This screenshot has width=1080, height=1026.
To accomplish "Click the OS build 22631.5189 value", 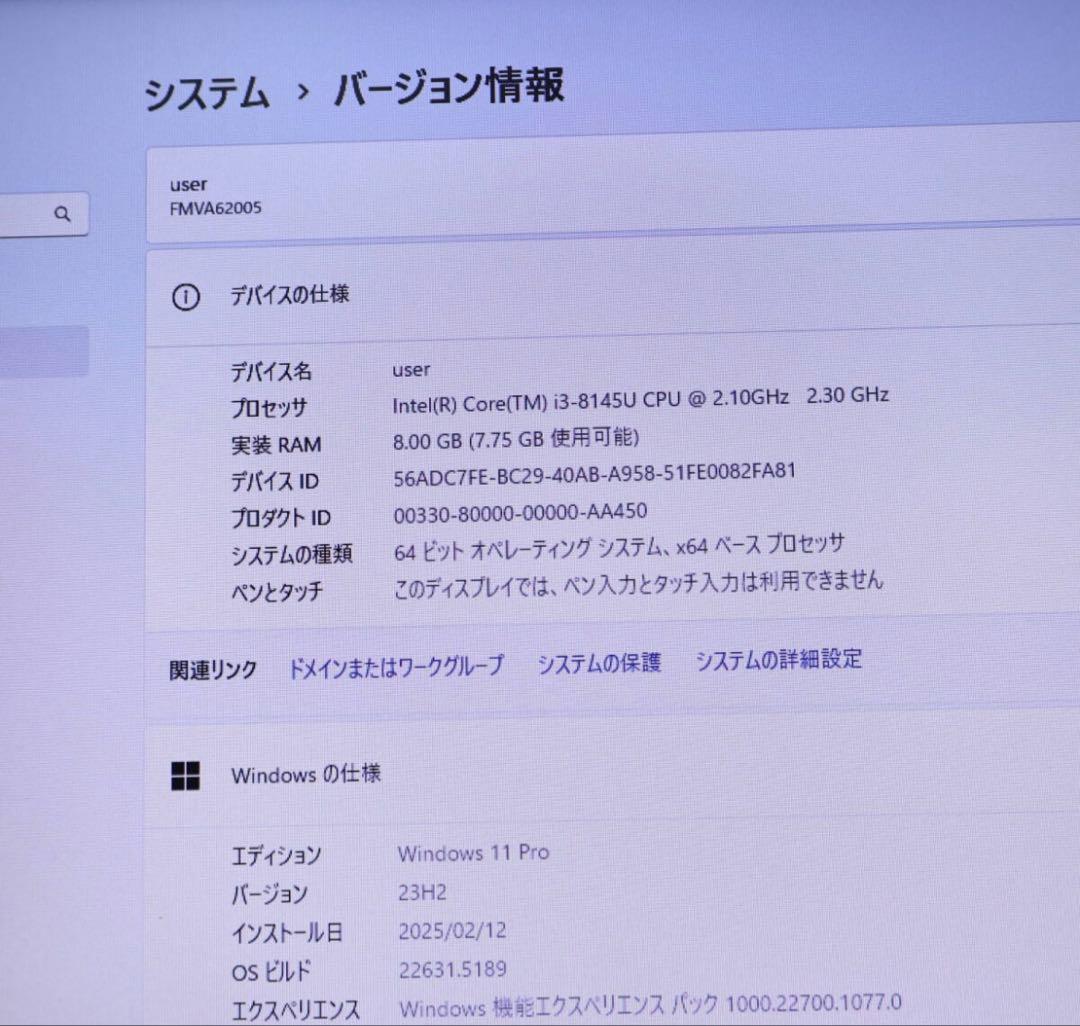I will pos(452,969).
